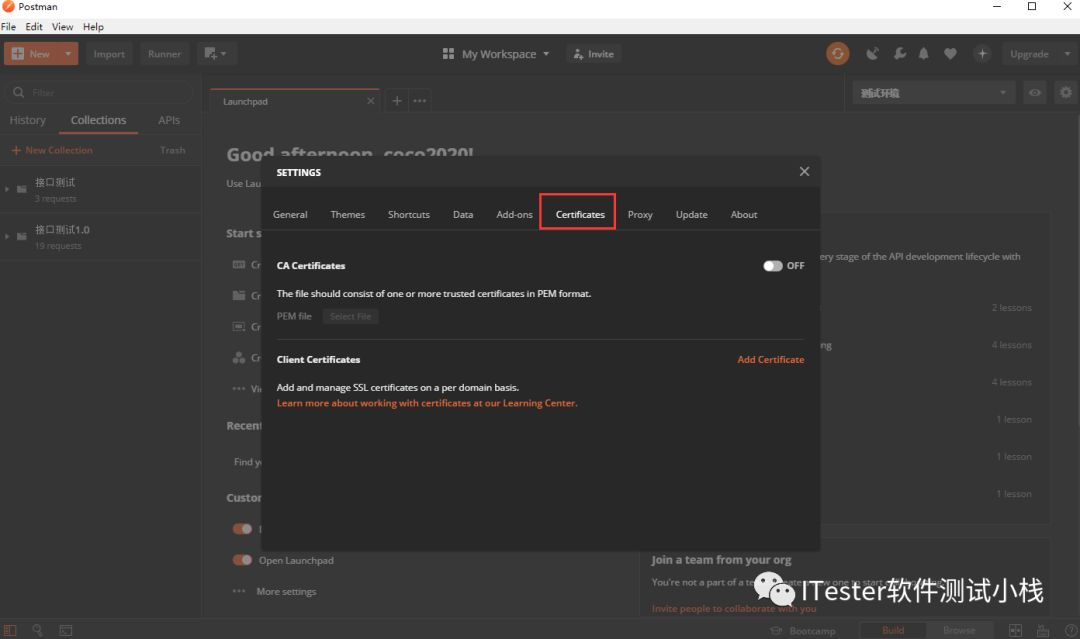Open the Update settings tab
Screen dimensions: 1080x639
pyautogui.click(x=692, y=215)
